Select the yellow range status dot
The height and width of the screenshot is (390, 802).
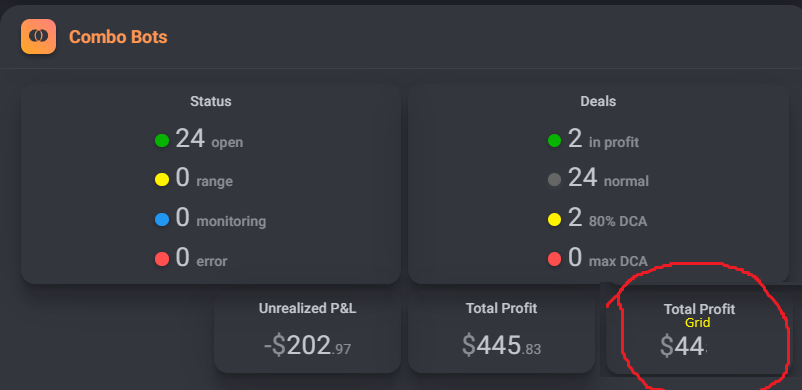[x=162, y=180]
